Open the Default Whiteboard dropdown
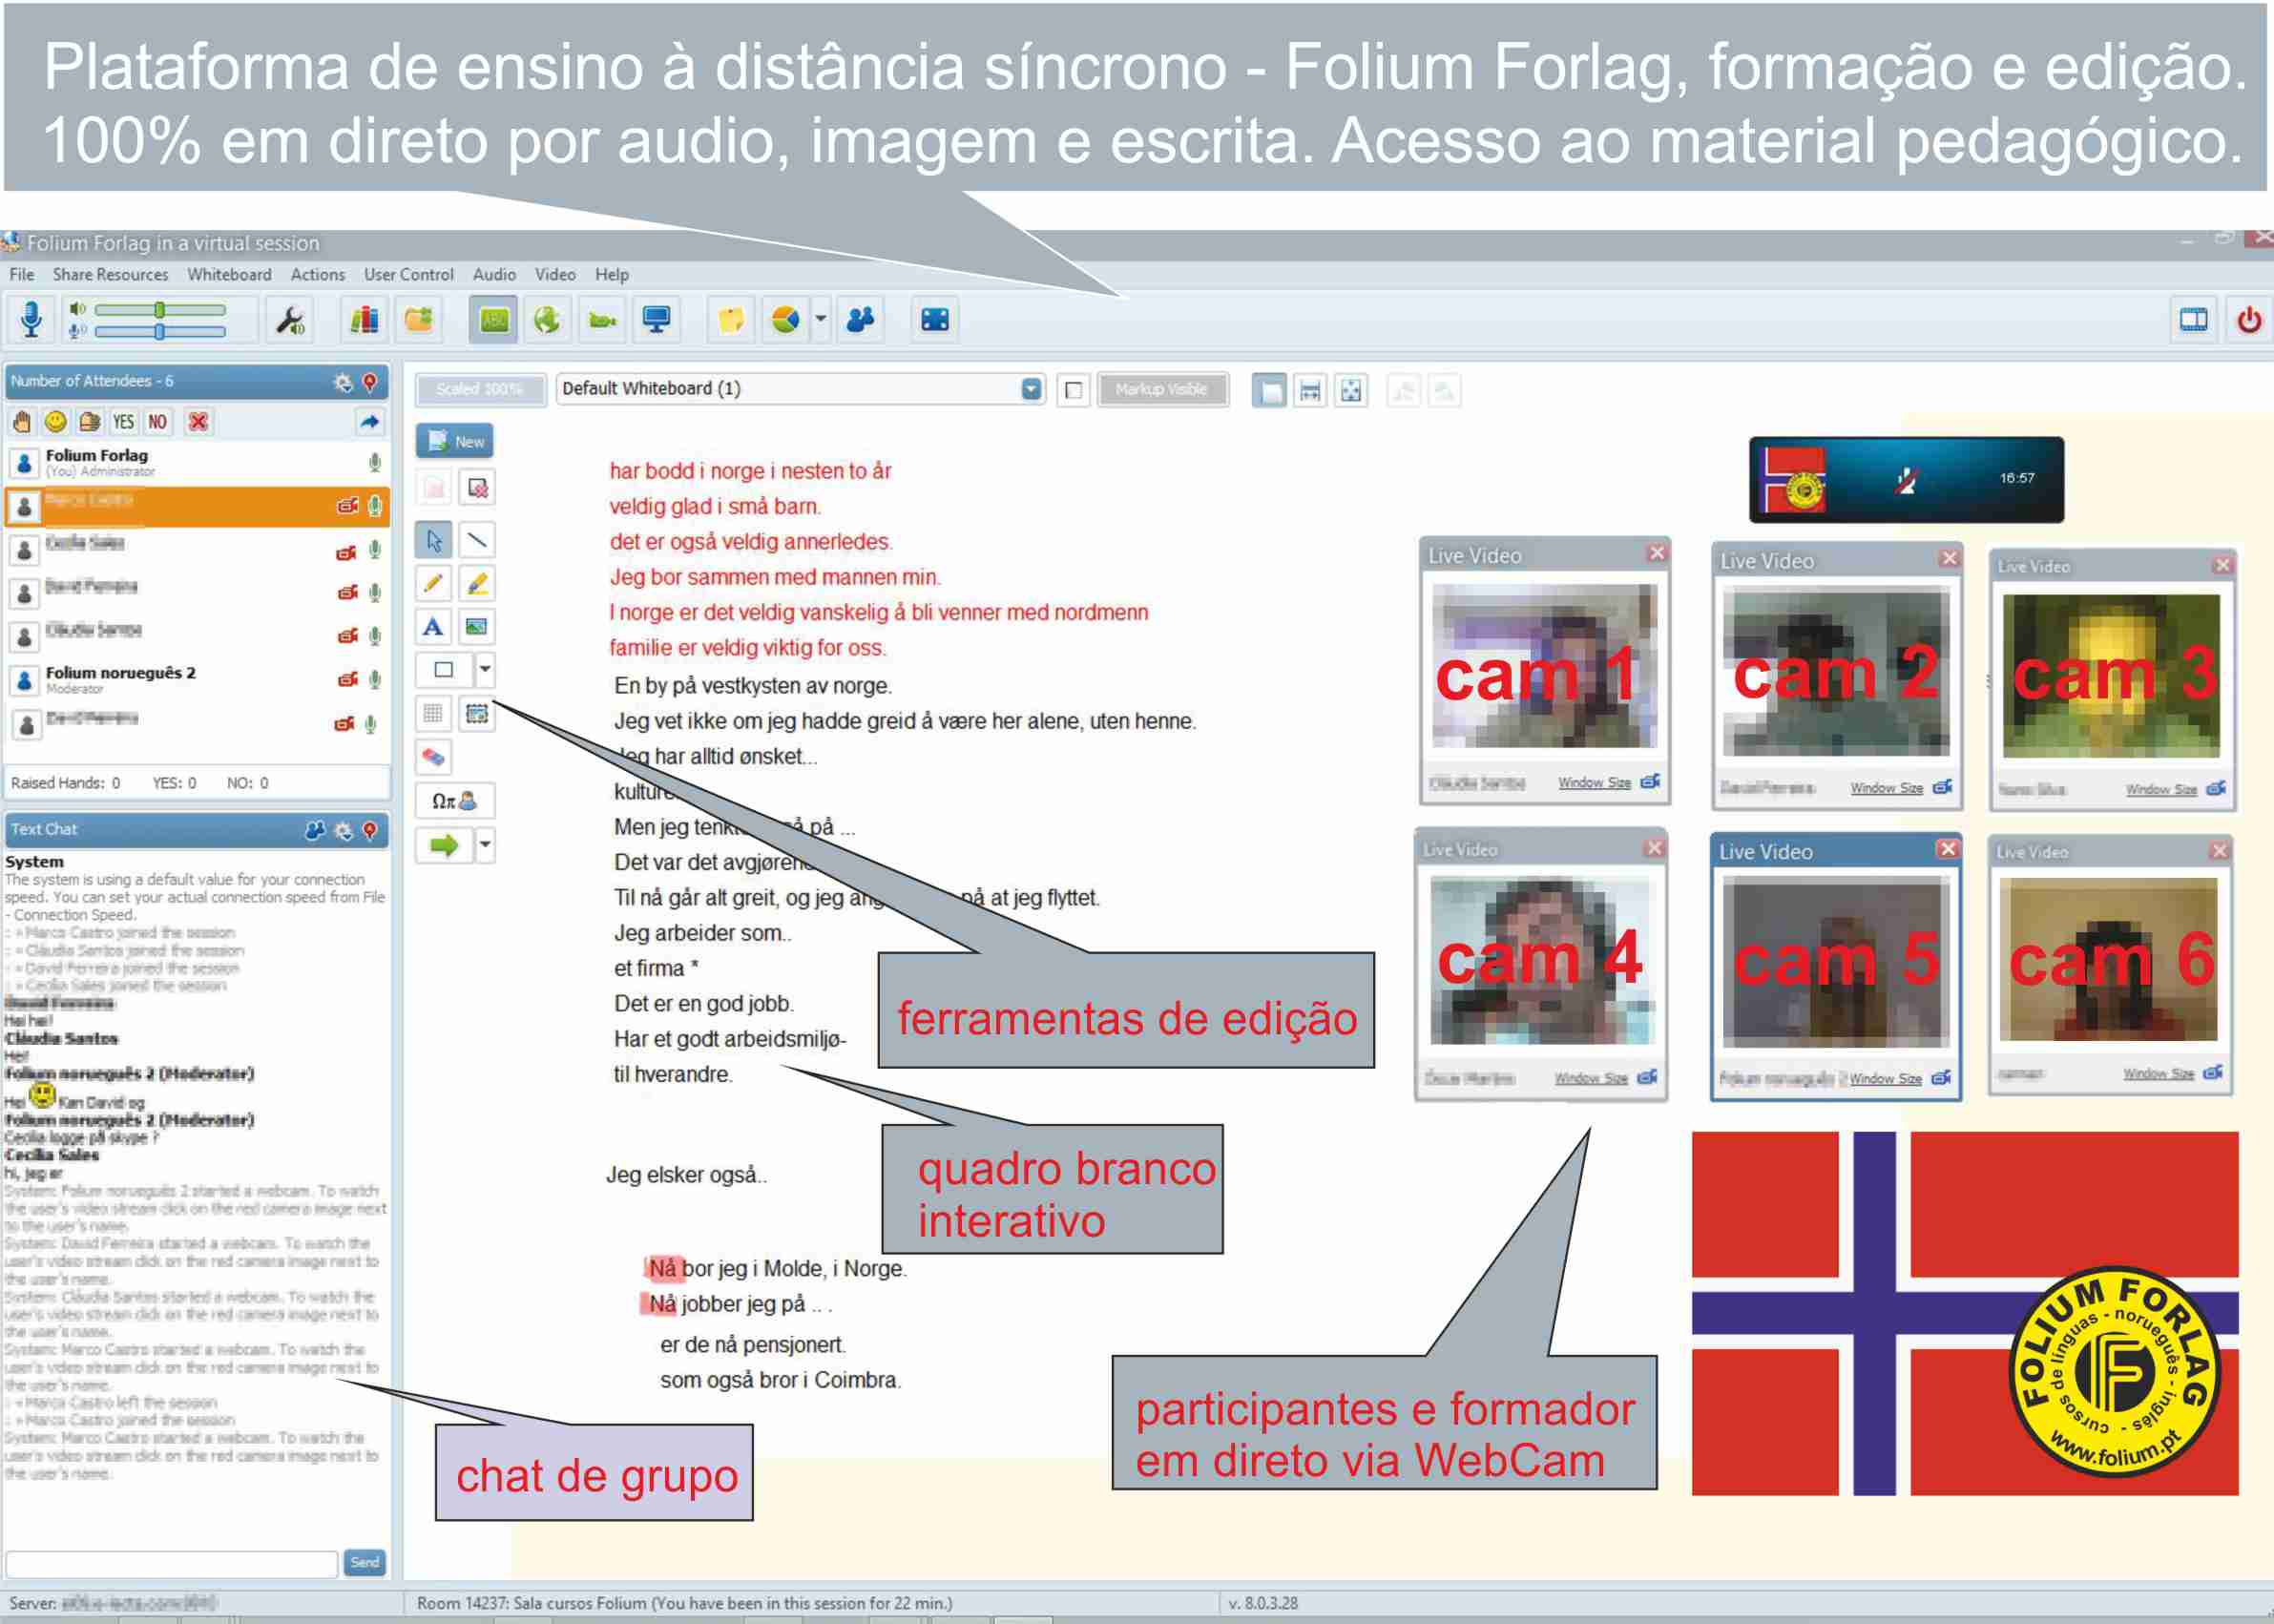The width and height of the screenshot is (2274, 1624). click(x=1031, y=389)
